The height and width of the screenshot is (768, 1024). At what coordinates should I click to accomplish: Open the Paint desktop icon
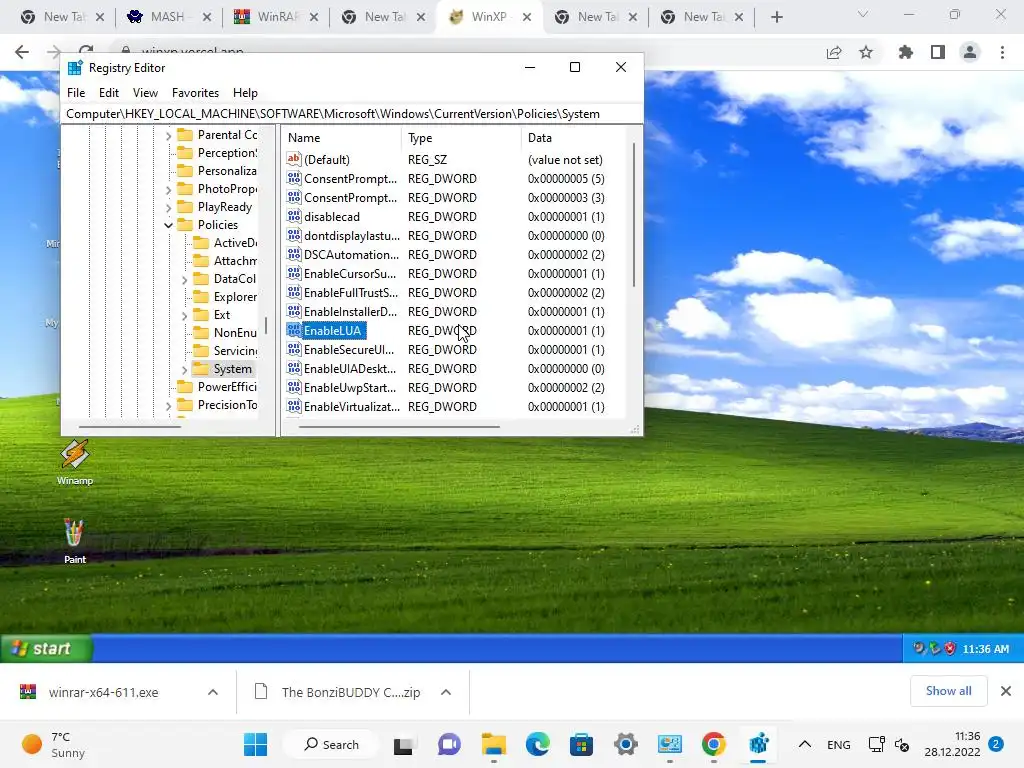point(74,541)
